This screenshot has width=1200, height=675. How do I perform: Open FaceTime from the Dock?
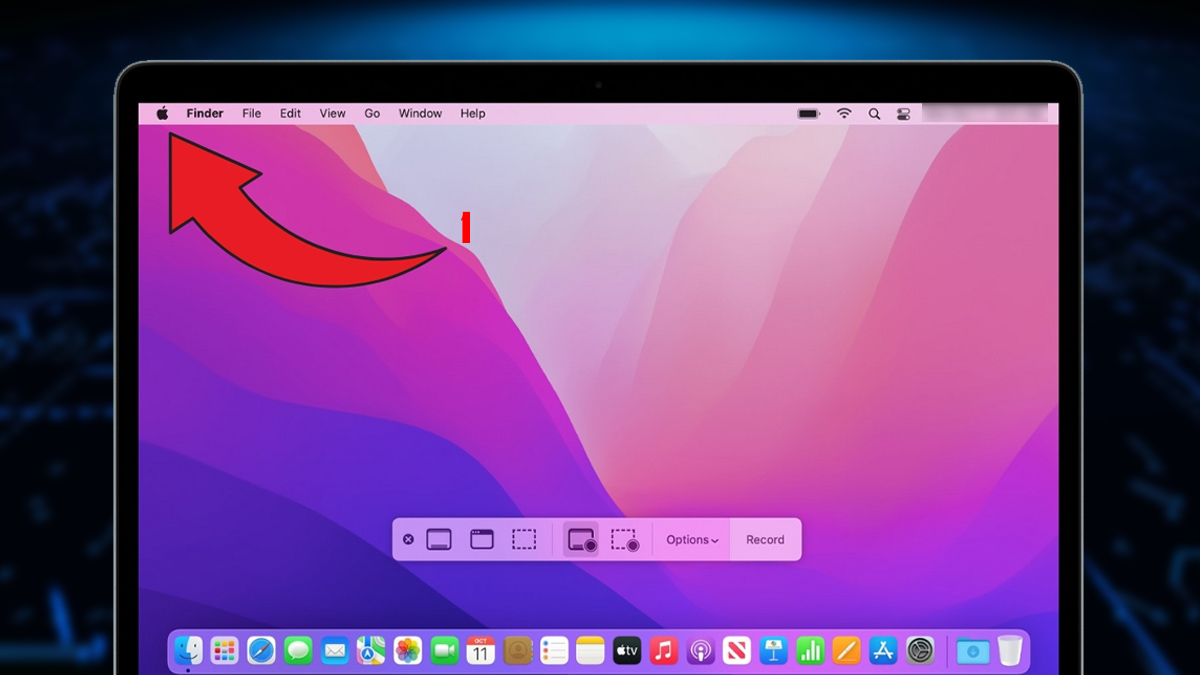click(444, 650)
